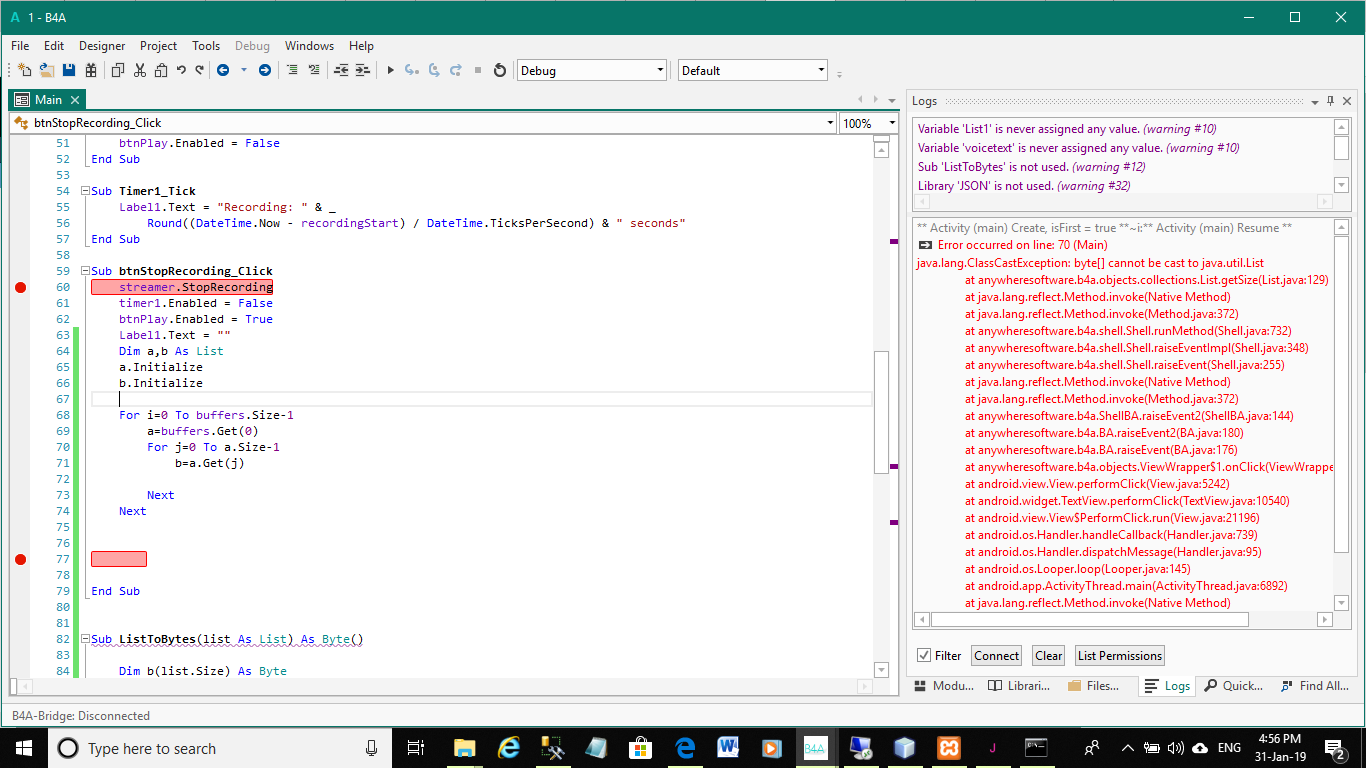
Task: Toggle the breakpoint on line 77
Action: click(x=20, y=560)
